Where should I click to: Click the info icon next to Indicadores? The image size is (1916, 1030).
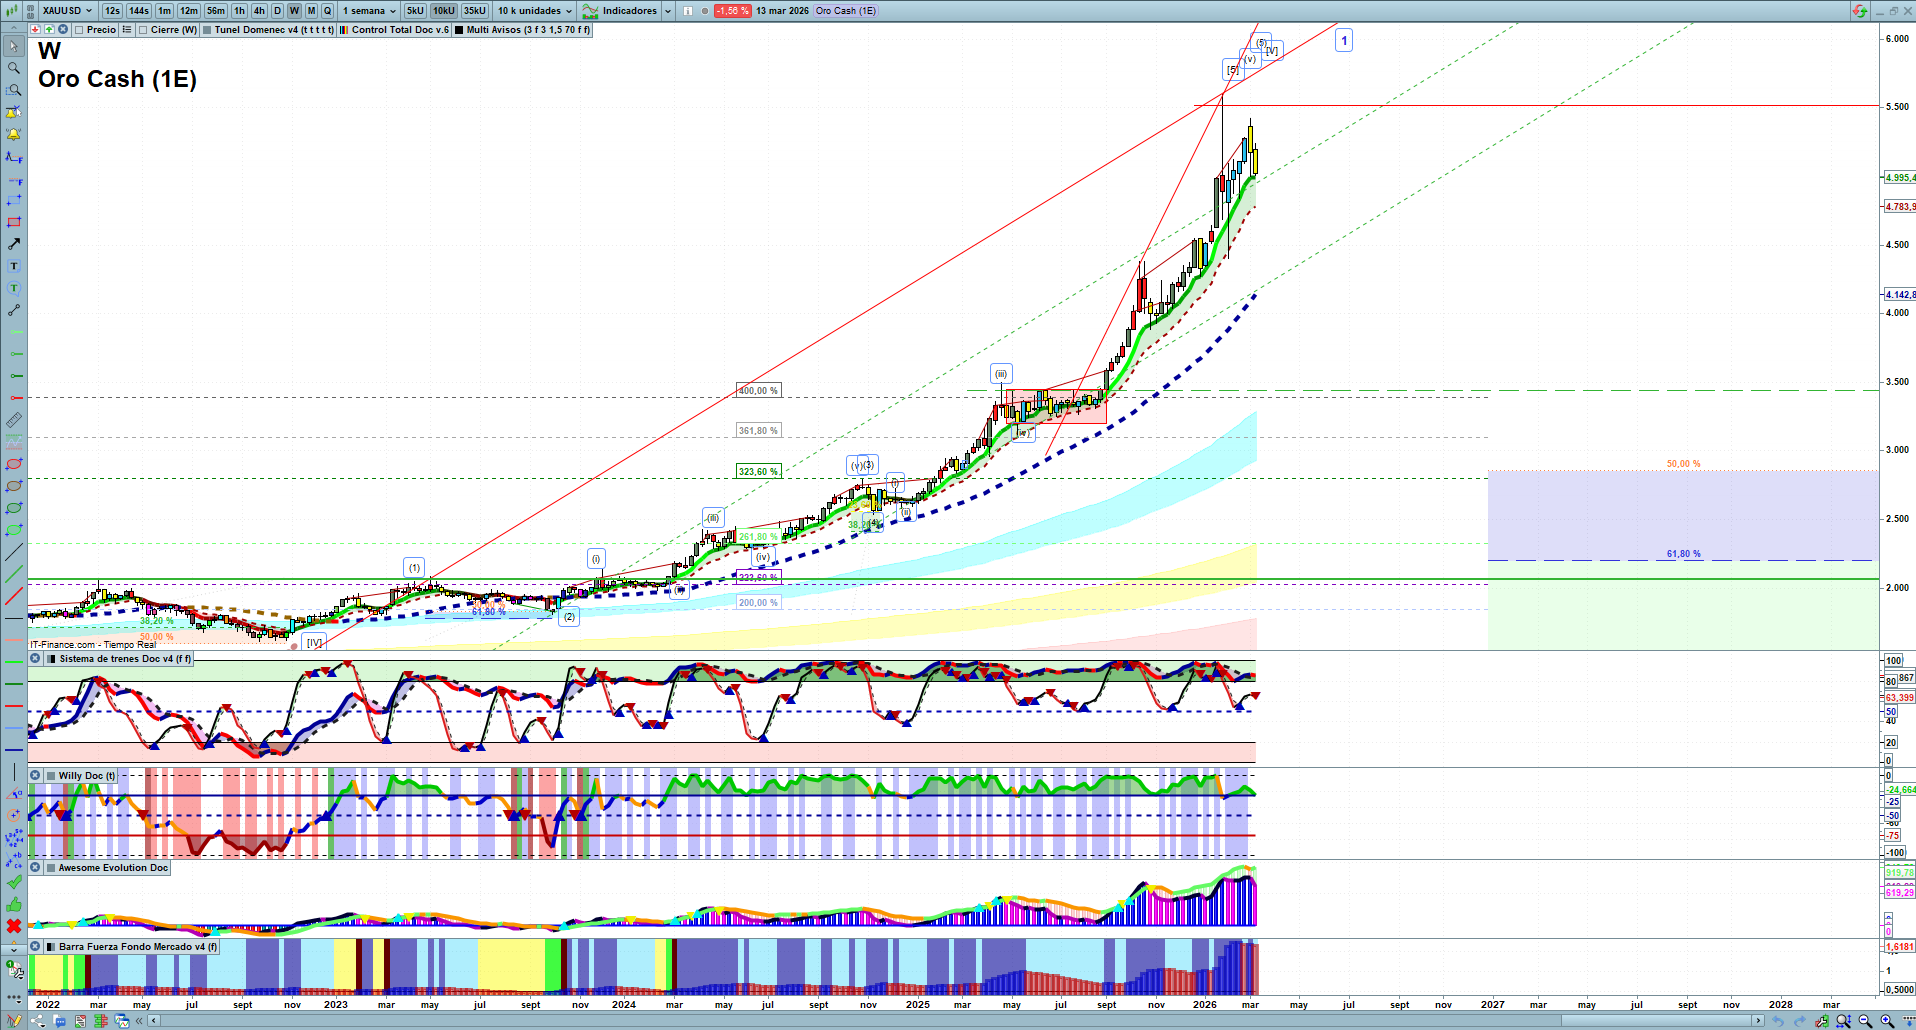(x=688, y=11)
